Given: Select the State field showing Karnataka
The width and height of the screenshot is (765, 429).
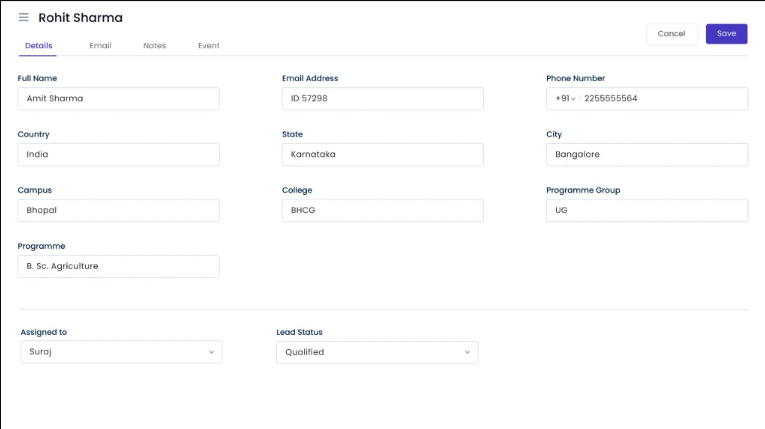Looking at the screenshot, I should [x=382, y=155].
